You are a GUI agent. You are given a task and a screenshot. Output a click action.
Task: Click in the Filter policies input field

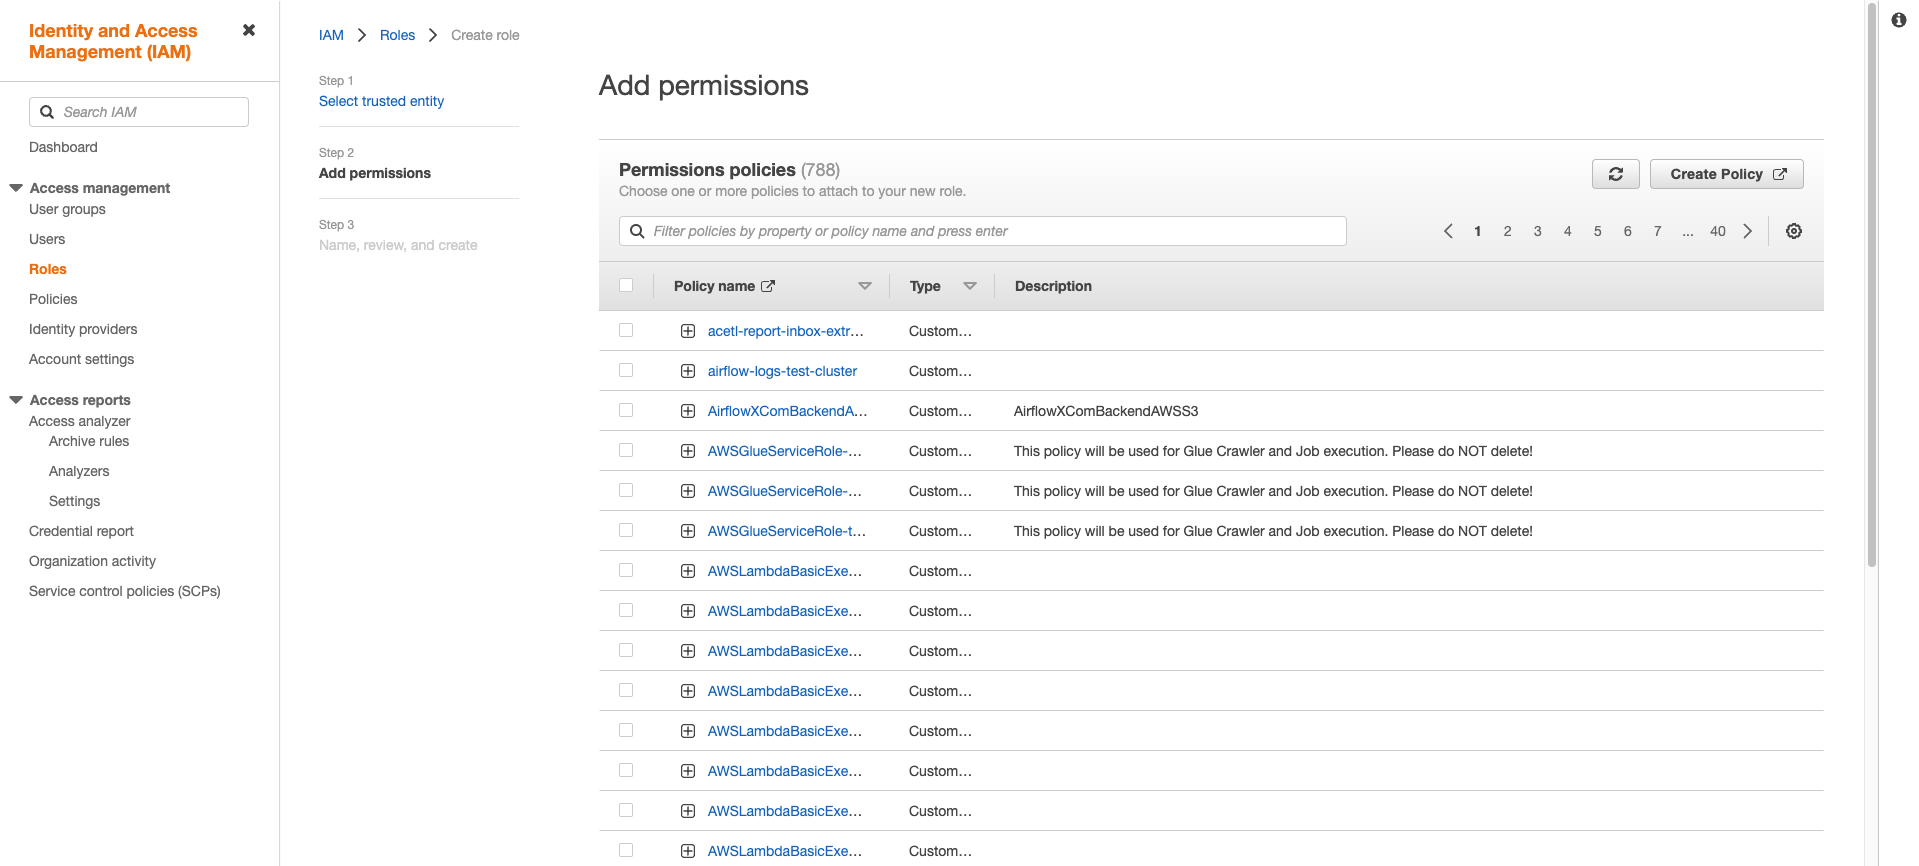(x=983, y=231)
